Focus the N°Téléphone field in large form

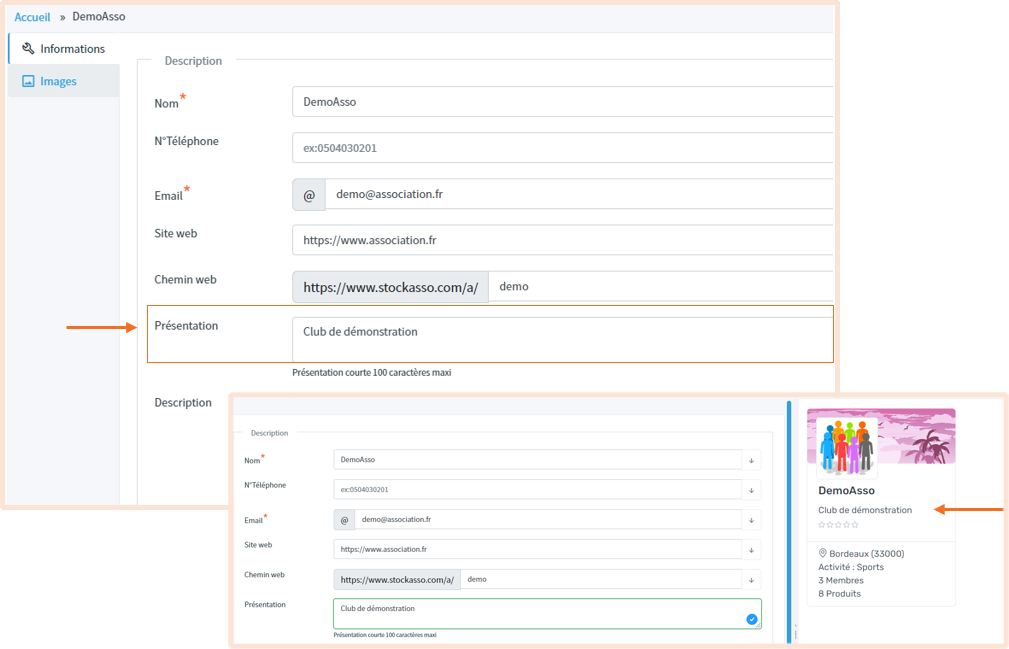point(560,148)
